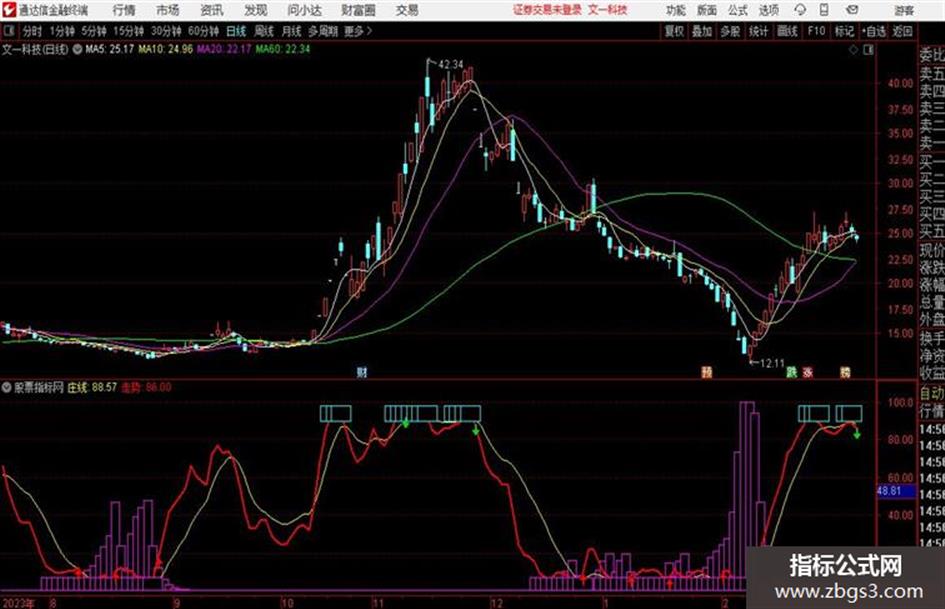This screenshot has width=945, height=609.
Task: Click the 统计 statistics button
Action: [759, 31]
